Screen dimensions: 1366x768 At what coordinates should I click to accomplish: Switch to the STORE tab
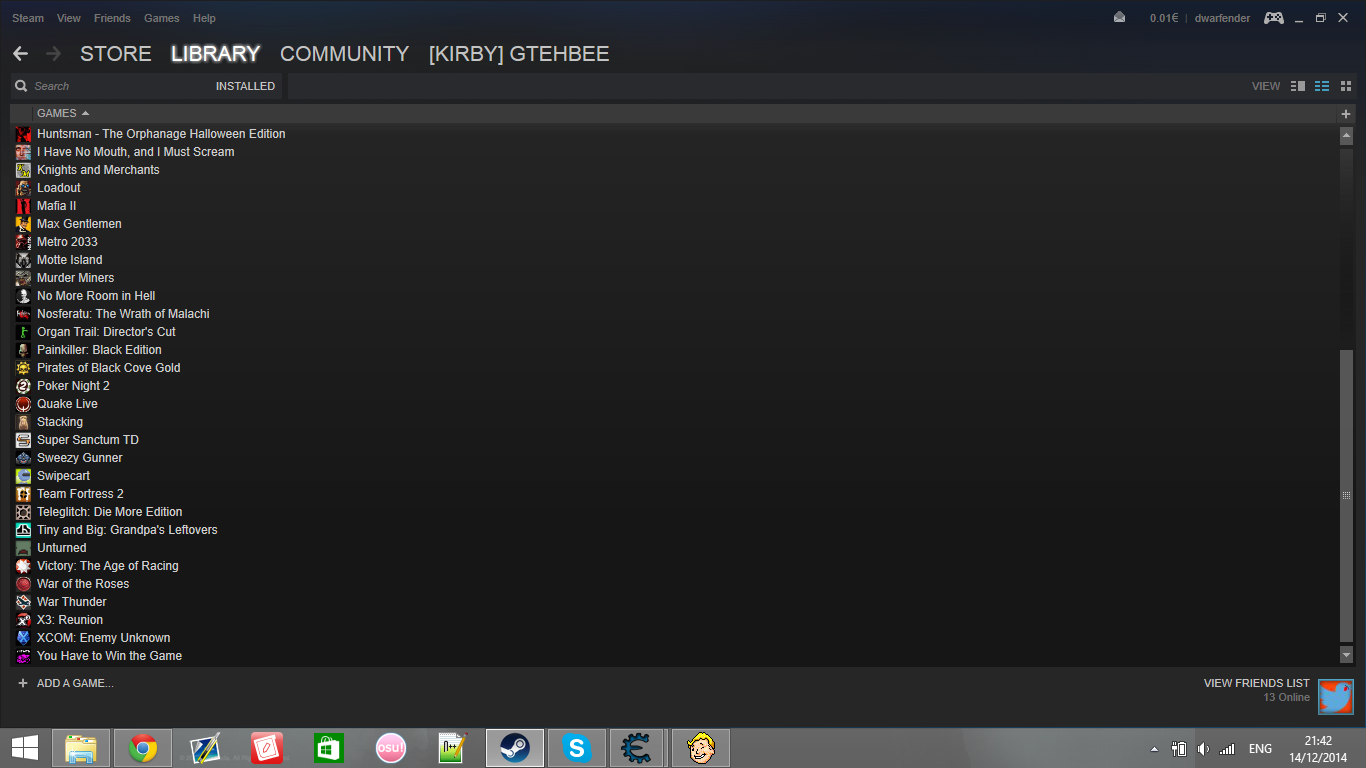116,54
